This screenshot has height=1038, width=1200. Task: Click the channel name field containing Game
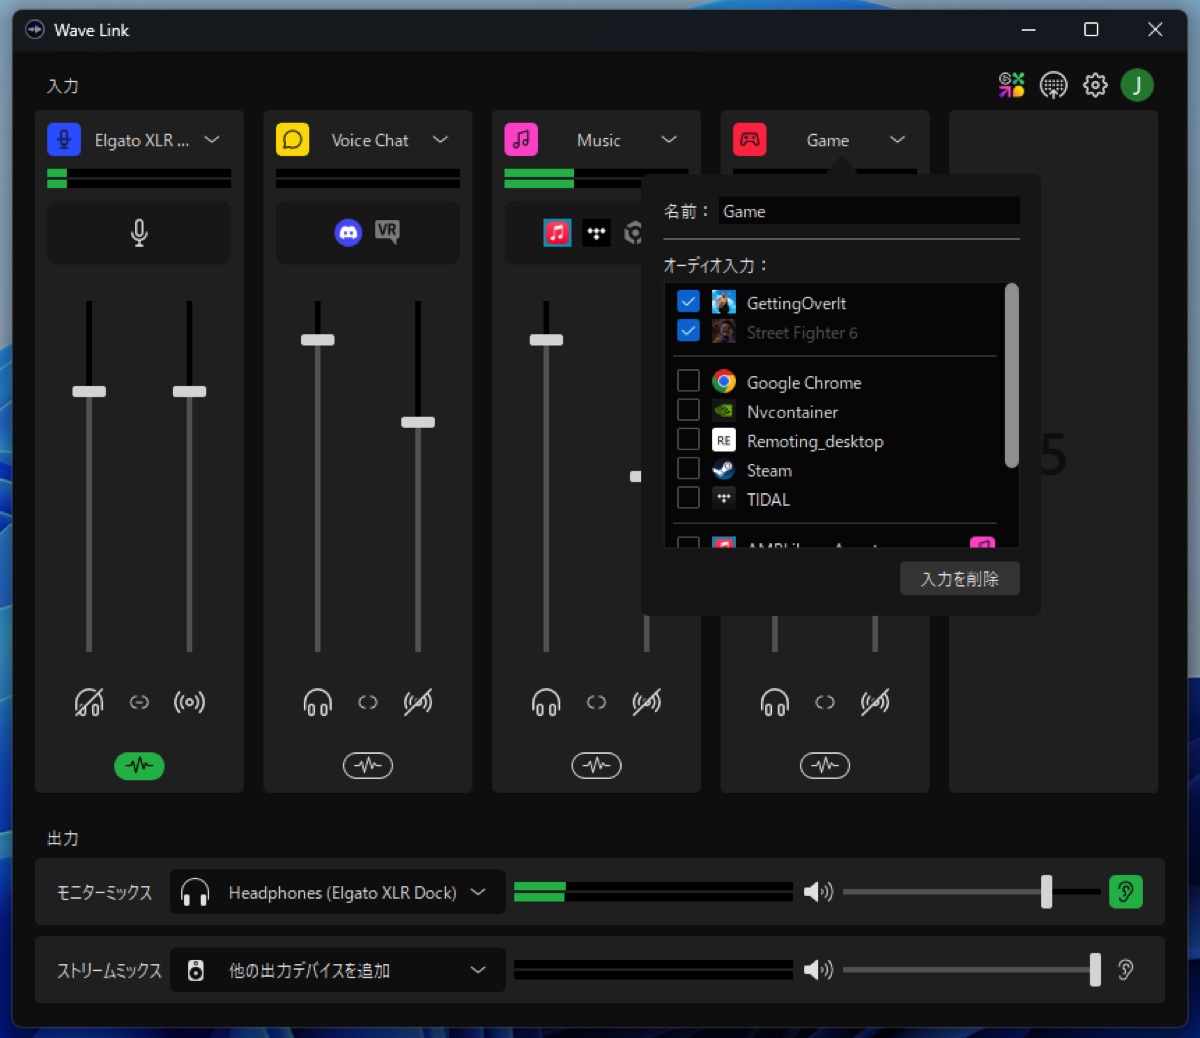pyautogui.click(x=868, y=211)
